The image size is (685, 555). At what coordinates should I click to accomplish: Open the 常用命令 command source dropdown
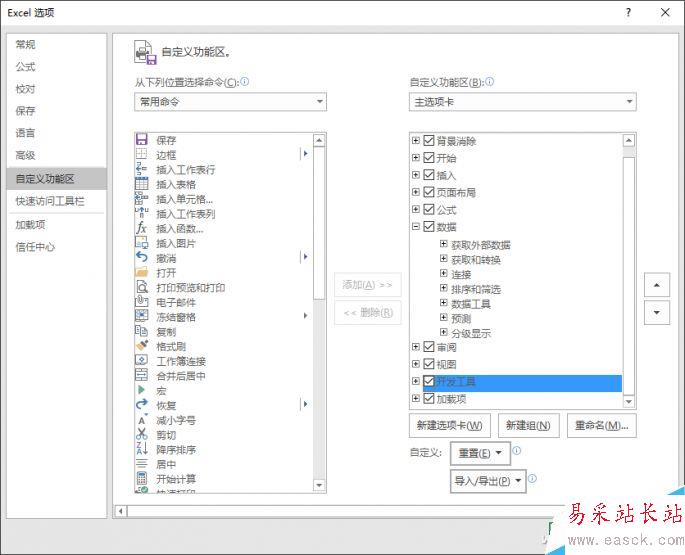230,102
